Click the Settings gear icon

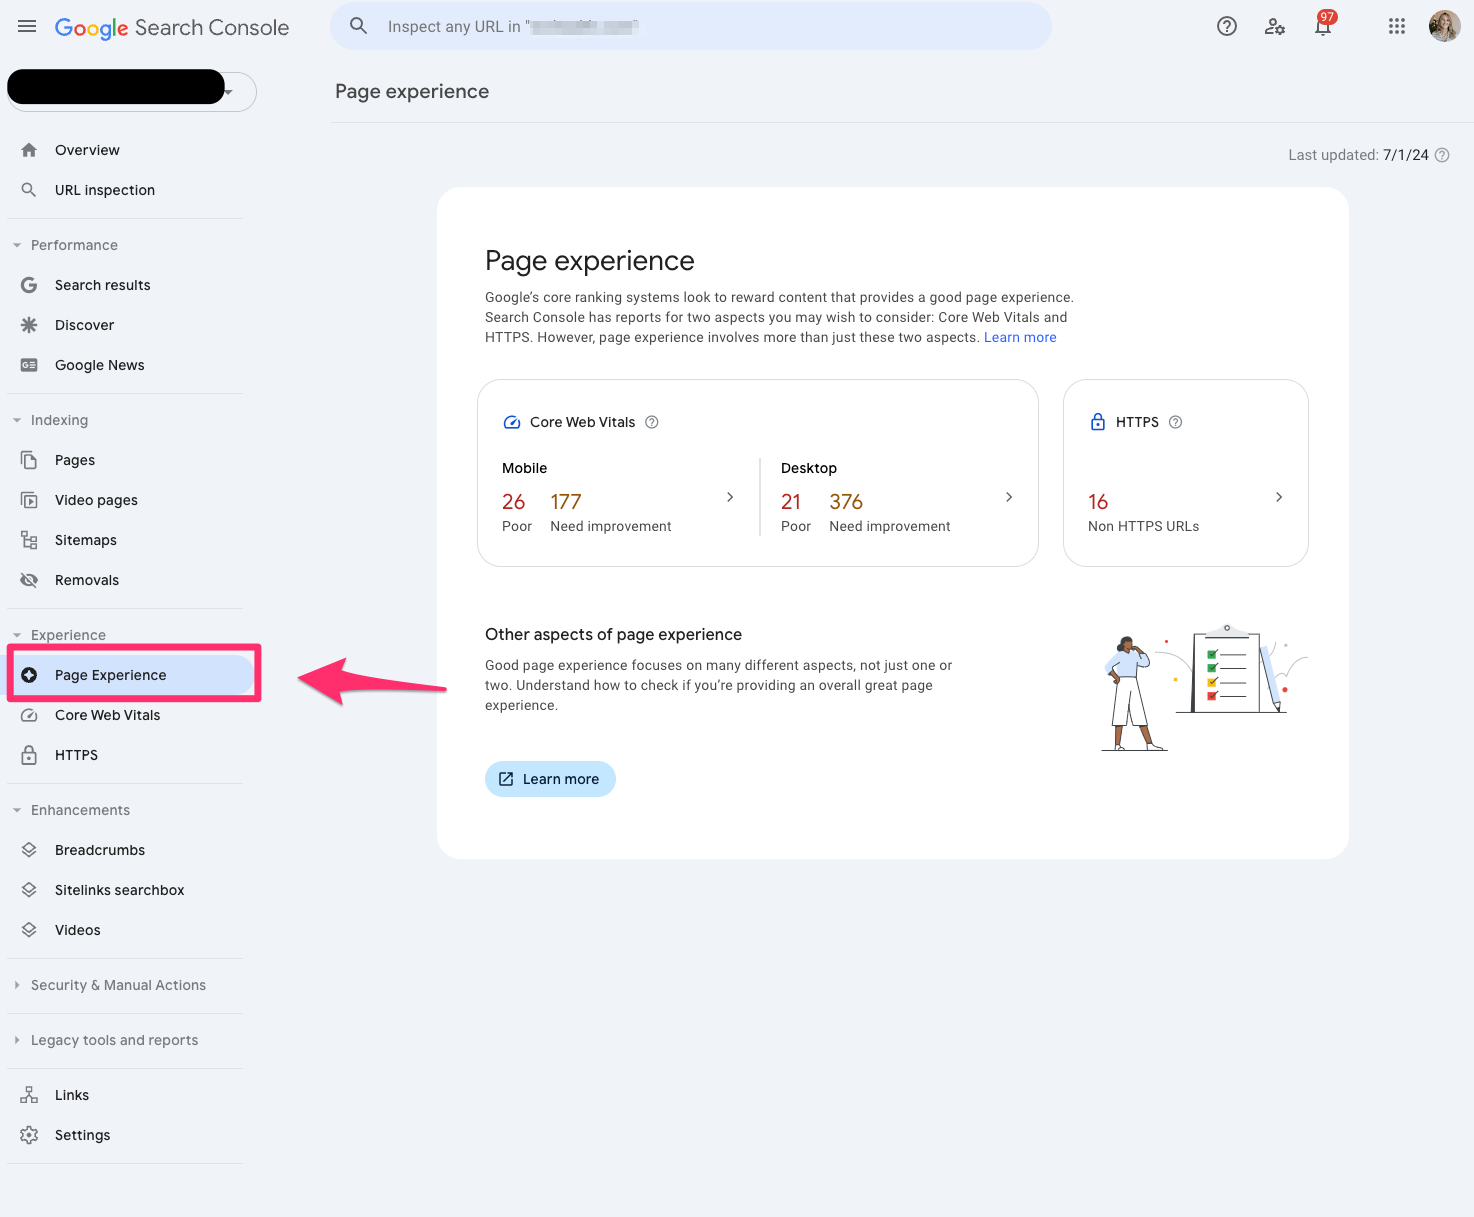click(29, 1135)
